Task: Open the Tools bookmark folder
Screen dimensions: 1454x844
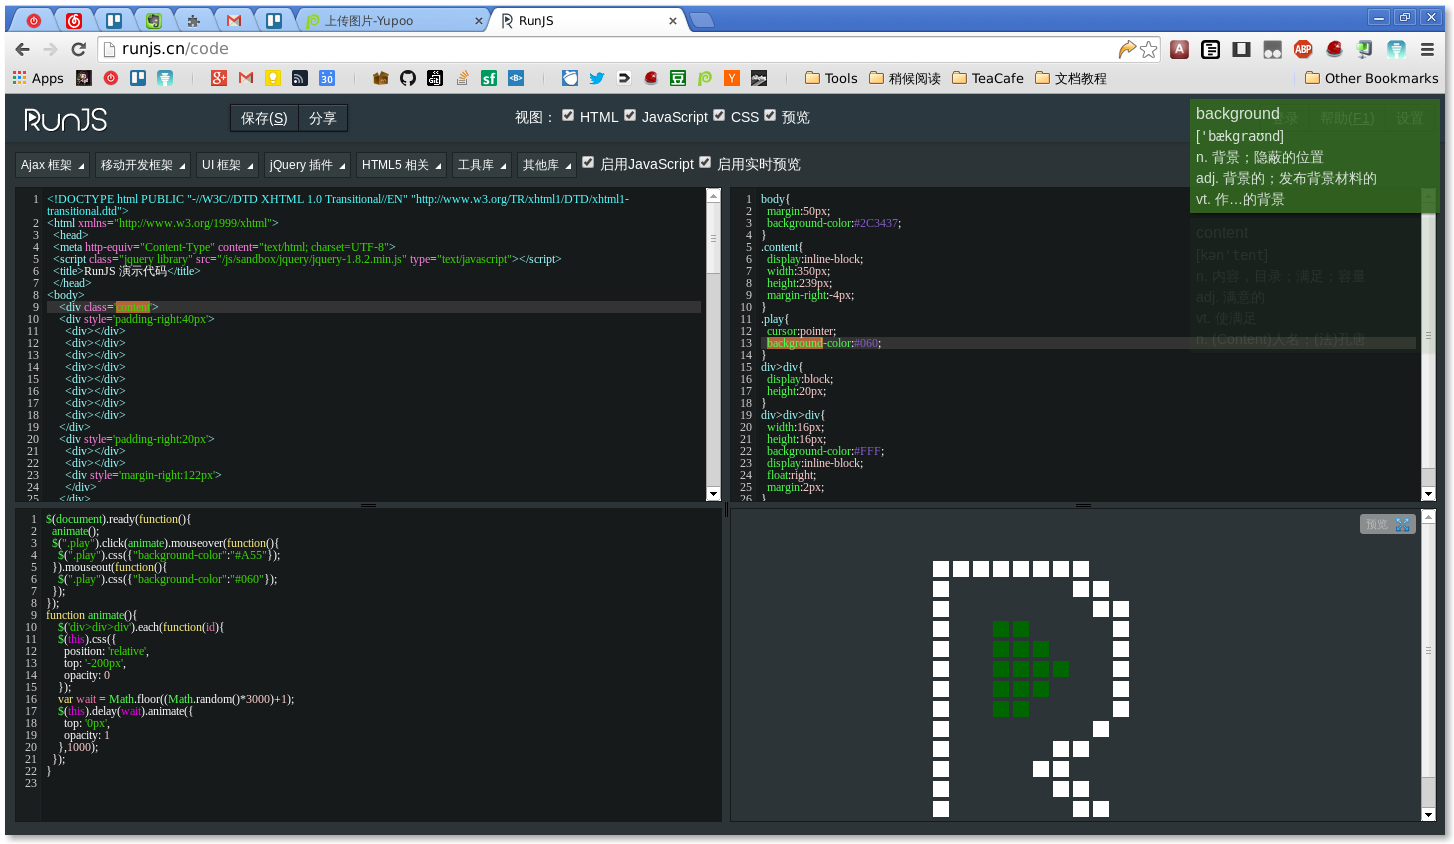Action: pos(831,78)
